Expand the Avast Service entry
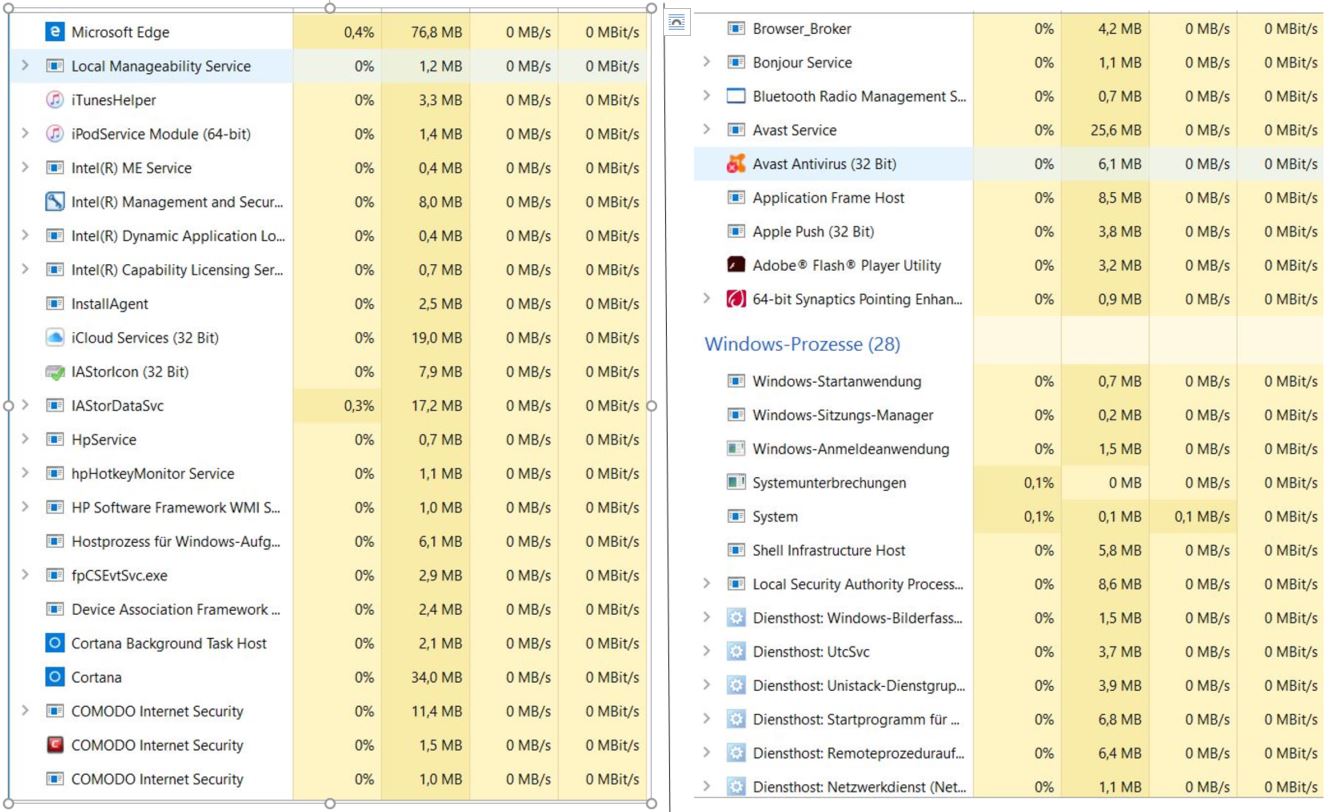The width and height of the screenshot is (1331, 812). pos(707,130)
